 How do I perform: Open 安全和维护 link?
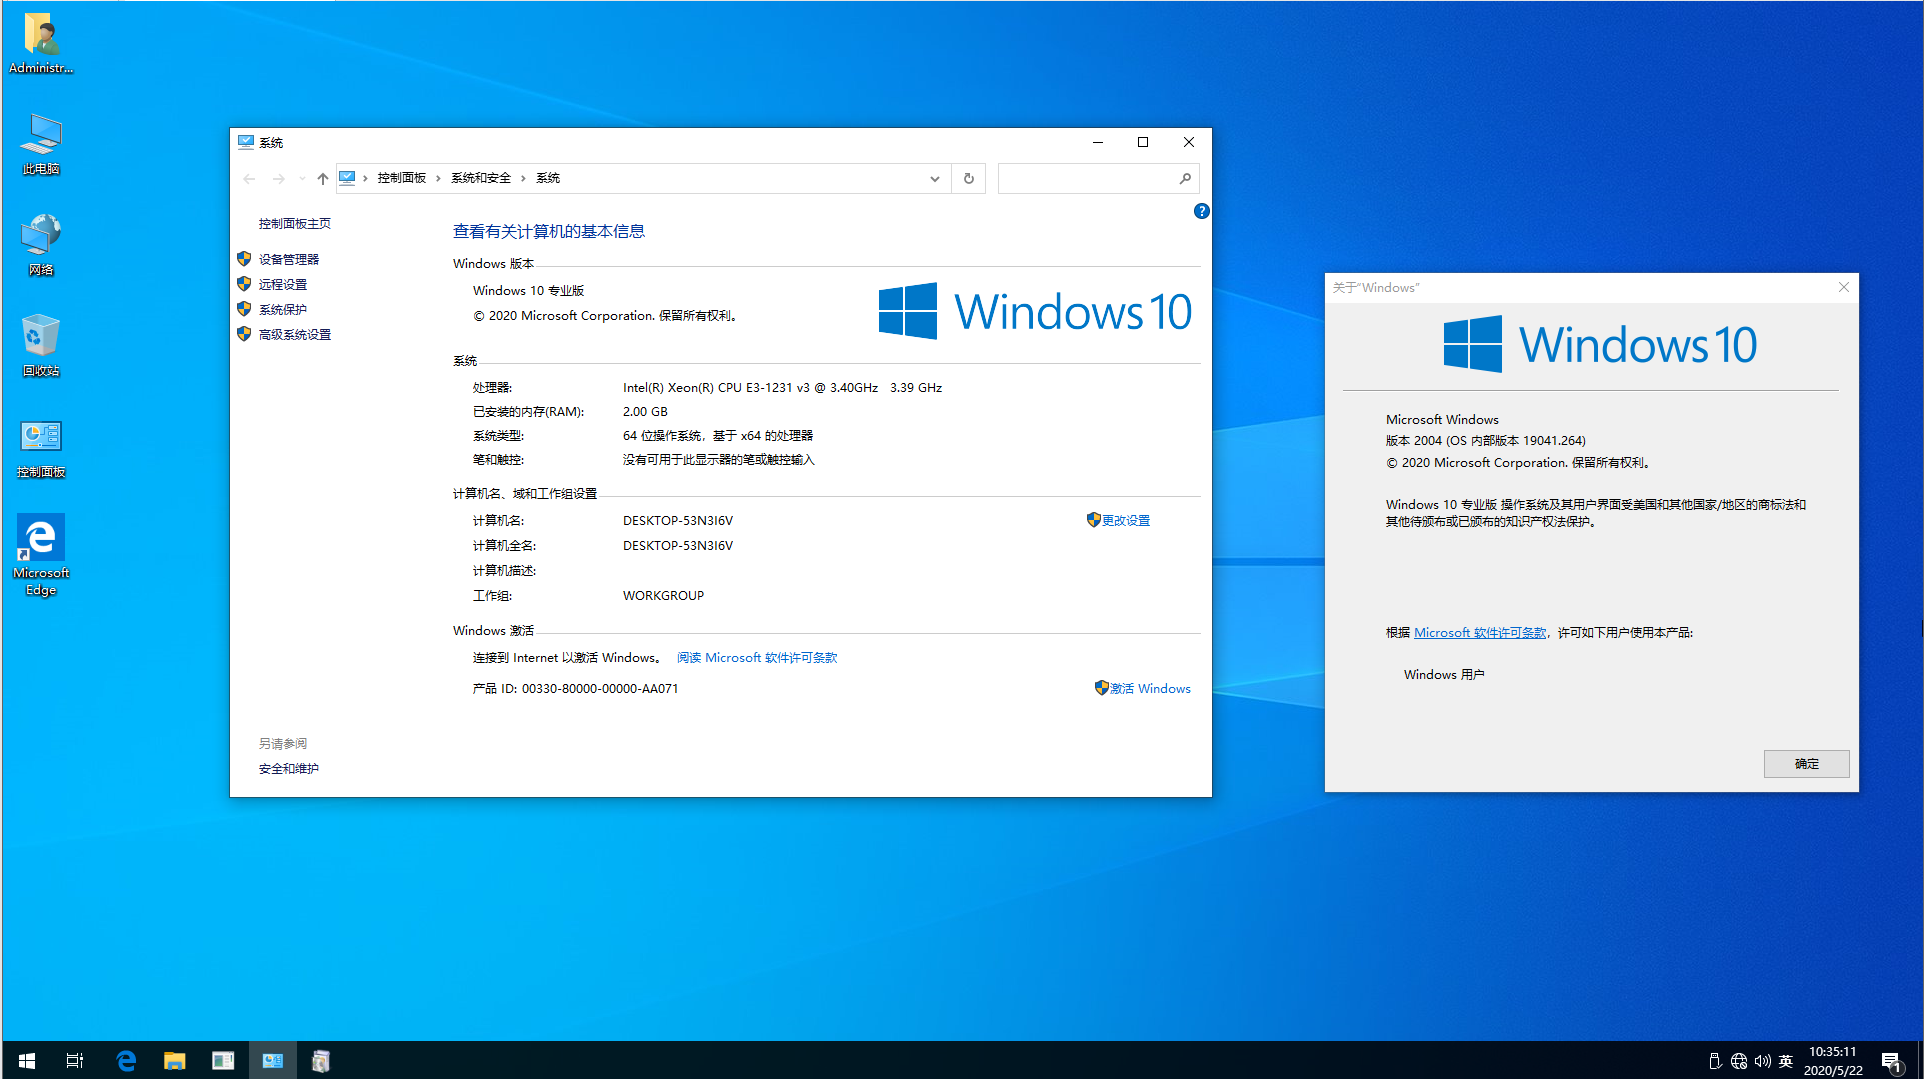tap(288, 769)
